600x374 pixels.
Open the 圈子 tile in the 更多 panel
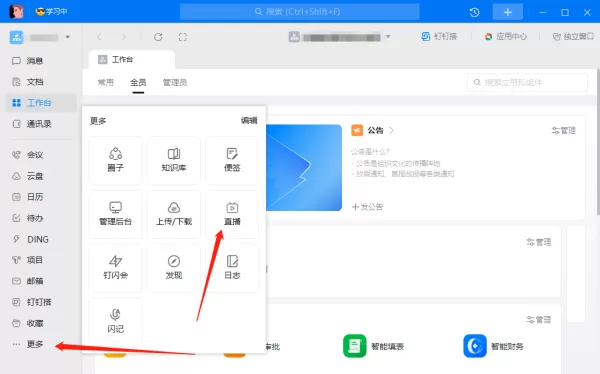coord(115,160)
